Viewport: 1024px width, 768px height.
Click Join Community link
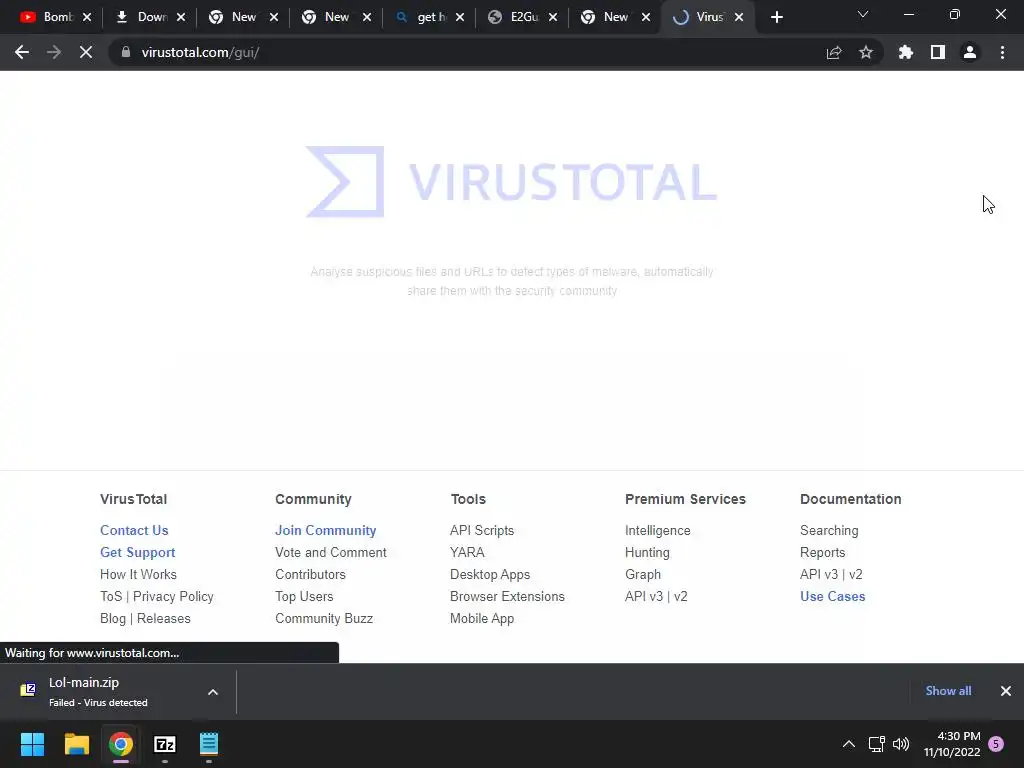(x=325, y=530)
